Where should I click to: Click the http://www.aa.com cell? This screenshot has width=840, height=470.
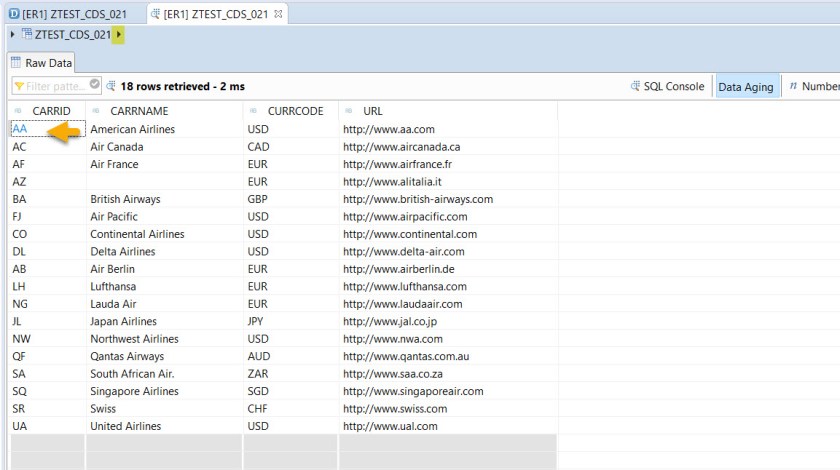pos(448,129)
